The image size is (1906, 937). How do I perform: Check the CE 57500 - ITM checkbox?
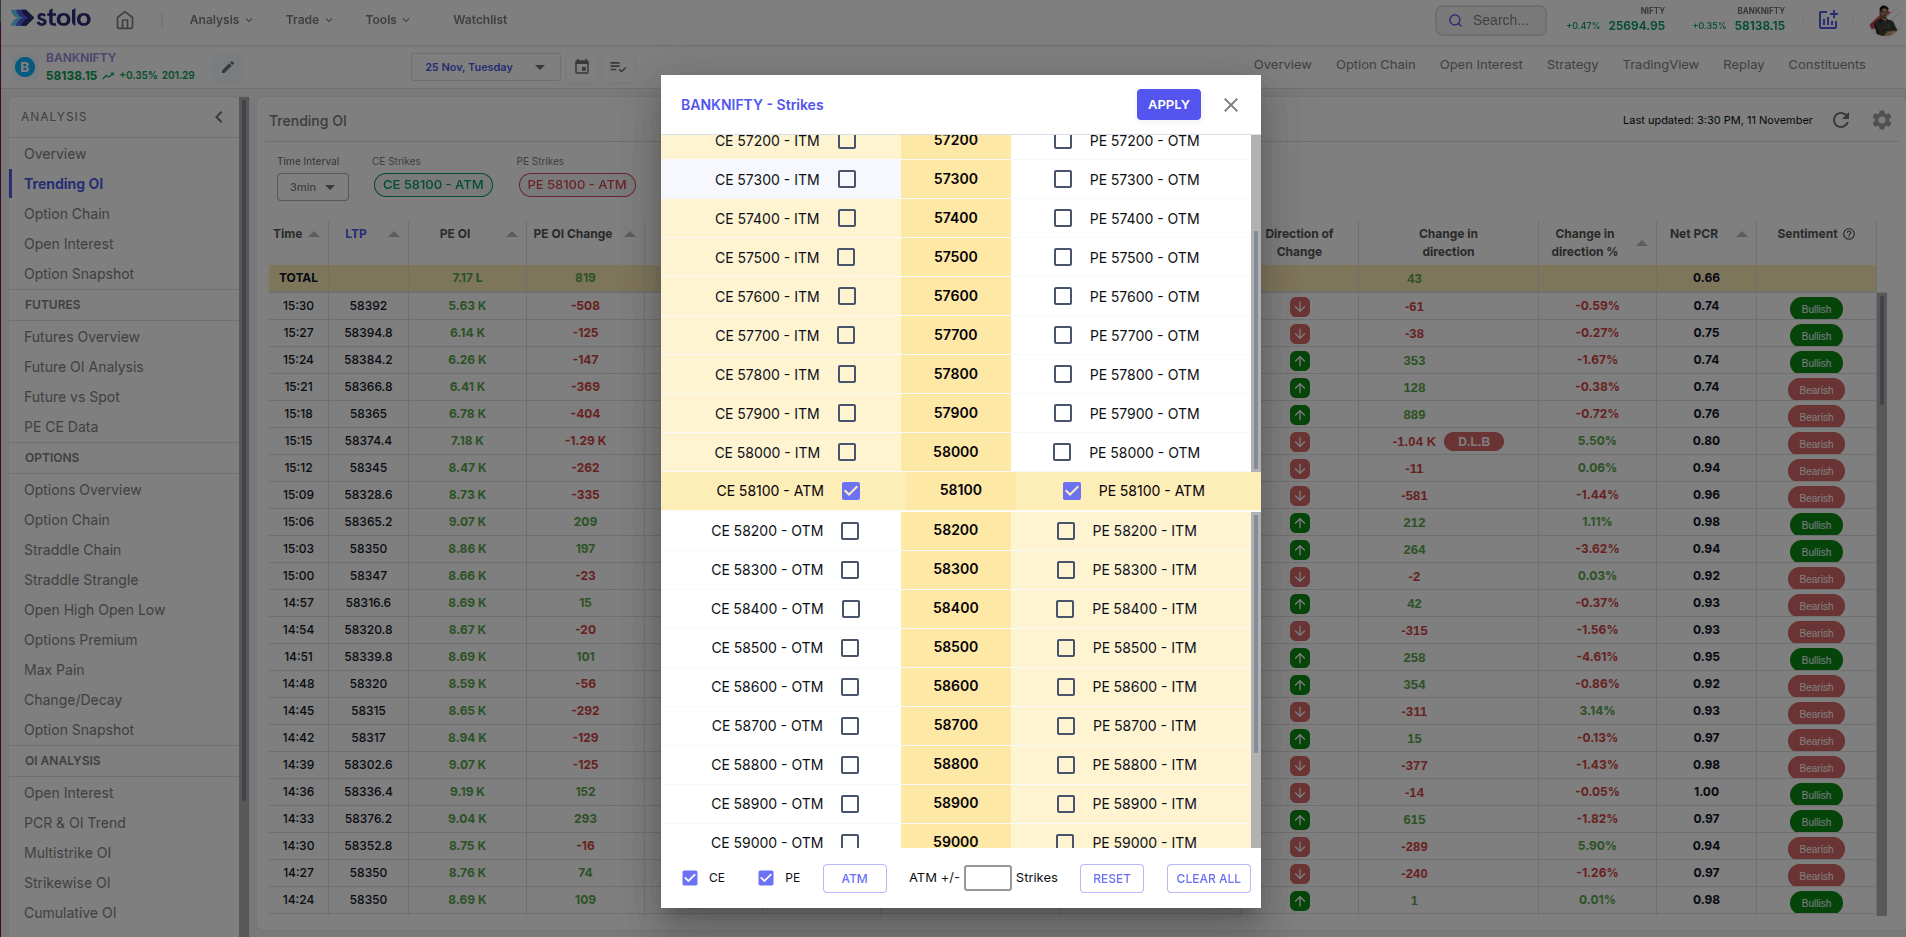pyautogui.click(x=846, y=257)
